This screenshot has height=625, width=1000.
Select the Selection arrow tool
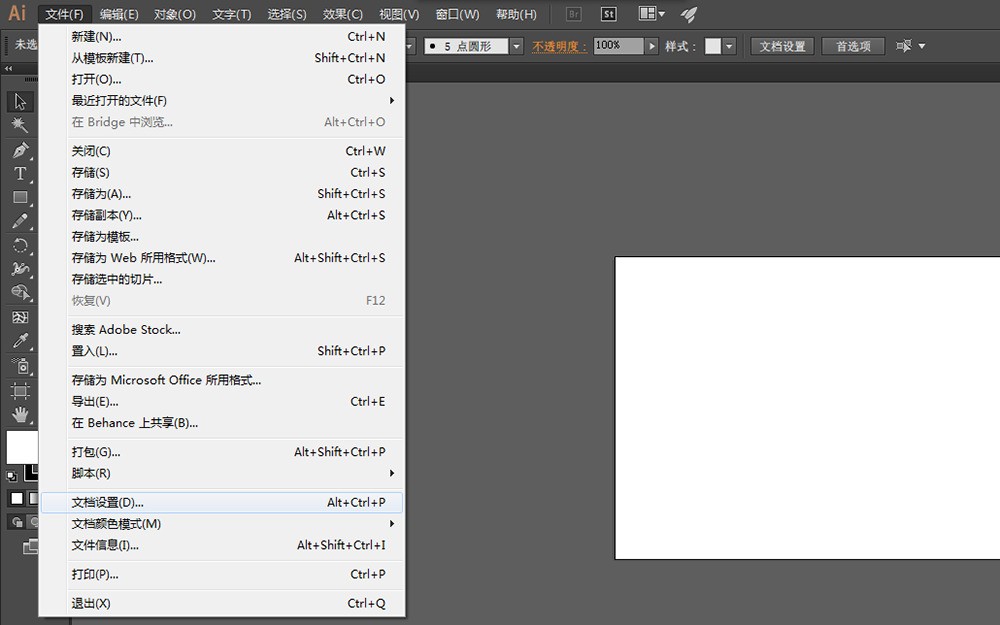pyautogui.click(x=20, y=101)
